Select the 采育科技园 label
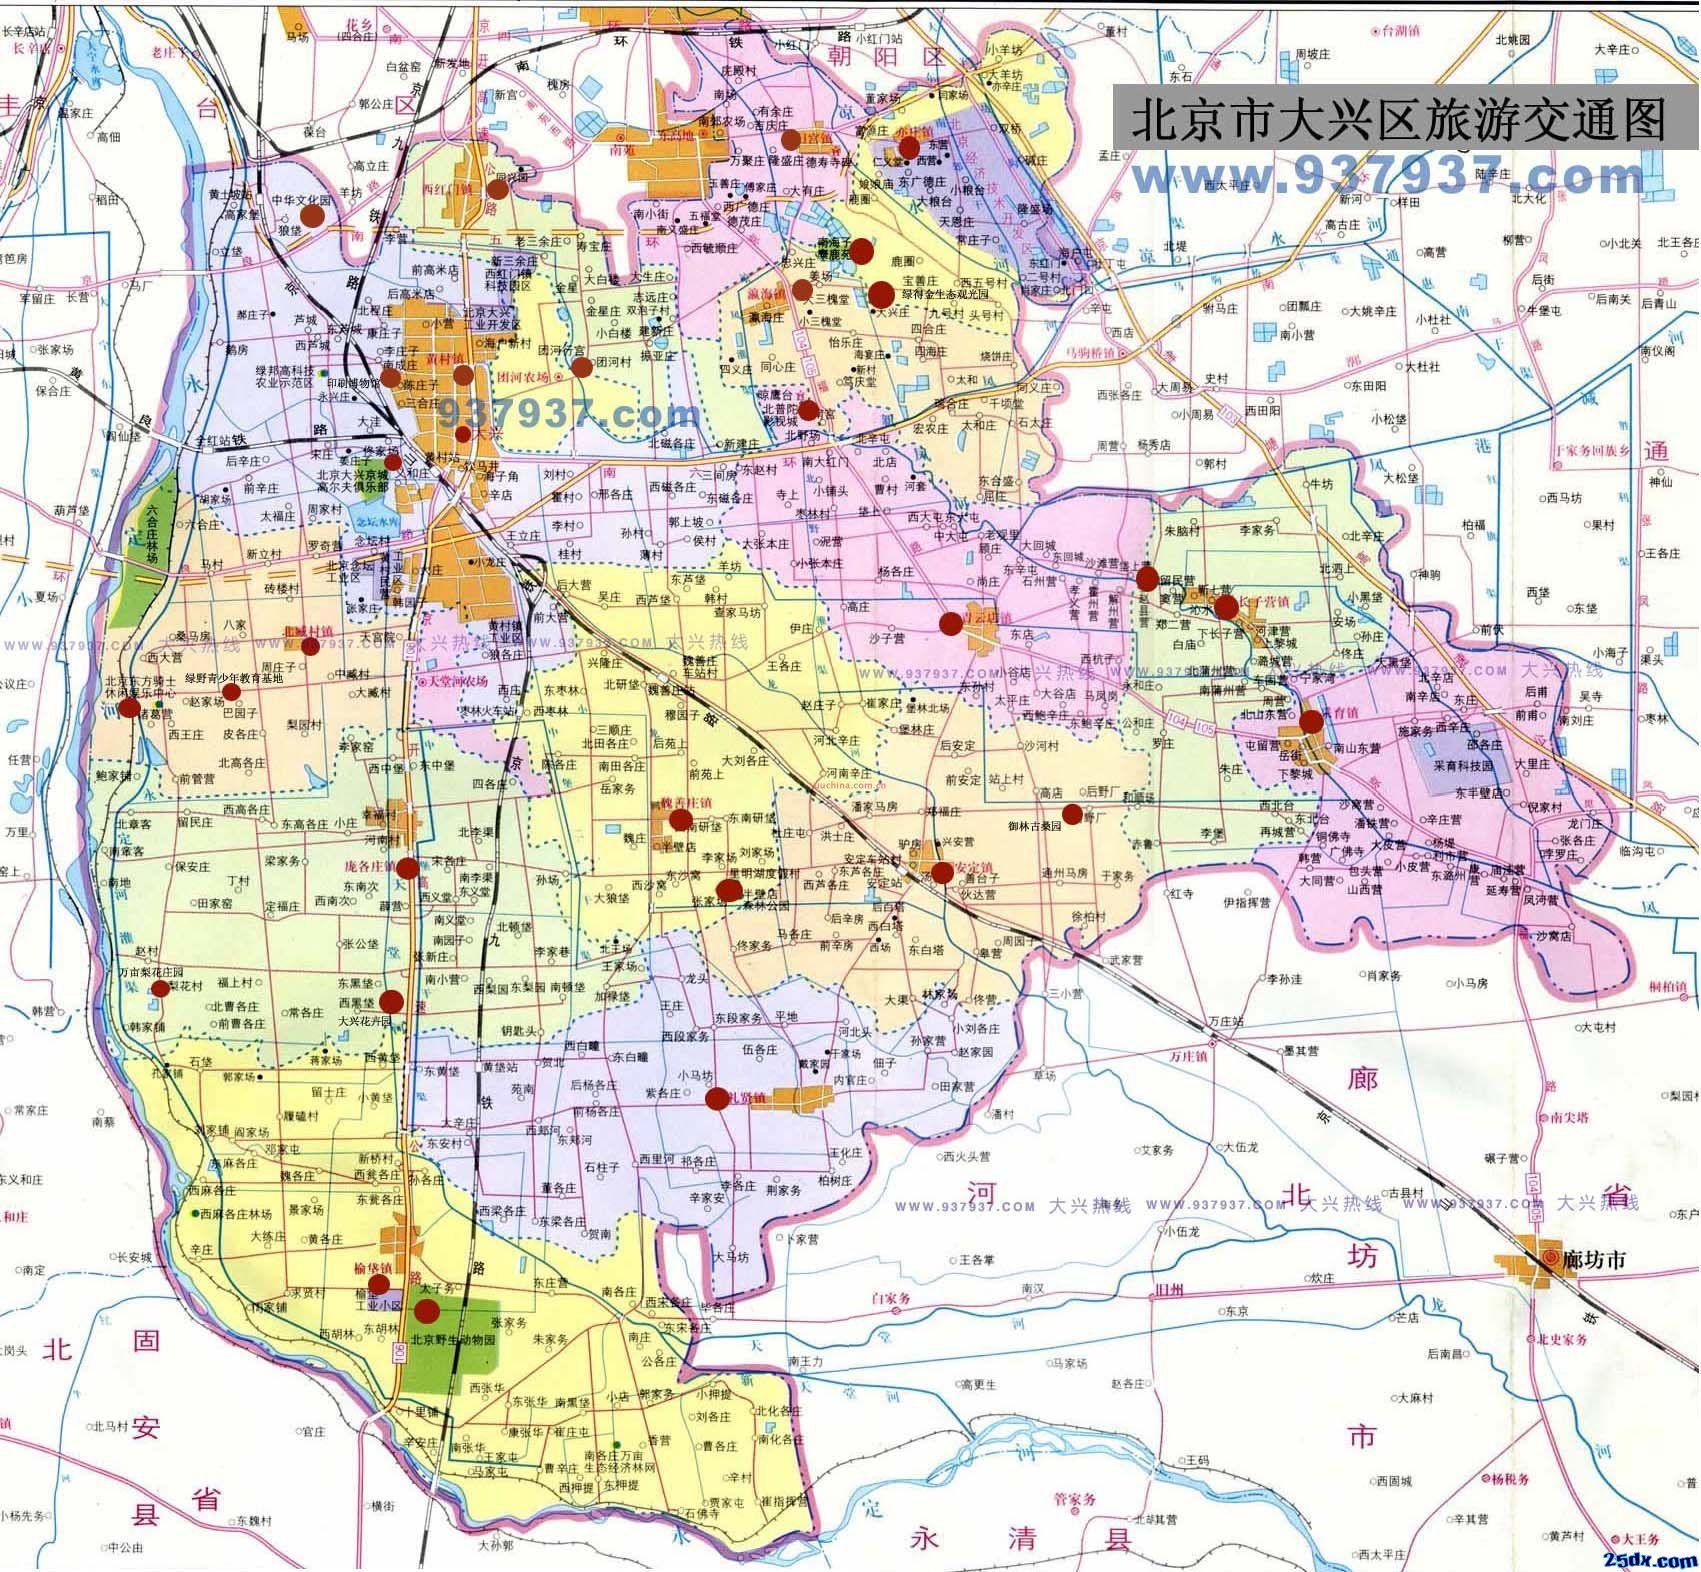The width and height of the screenshot is (1701, 1572). pos(1463,765)
